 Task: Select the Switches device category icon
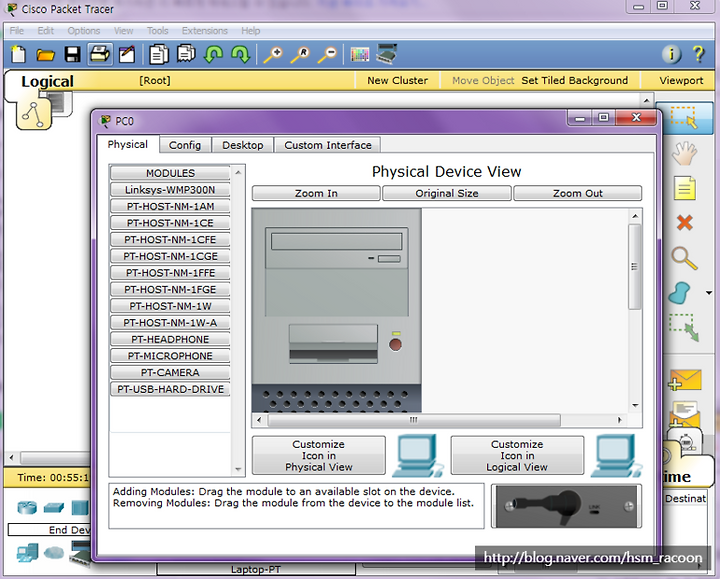(54, 508)
